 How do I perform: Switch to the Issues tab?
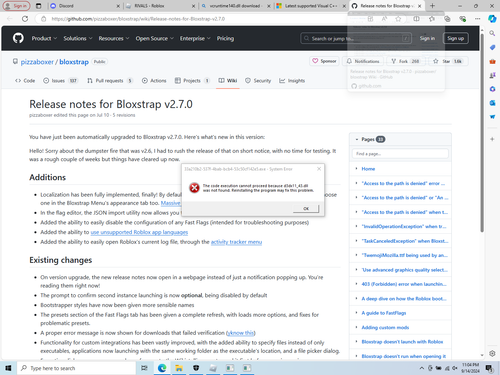point(60,81)
